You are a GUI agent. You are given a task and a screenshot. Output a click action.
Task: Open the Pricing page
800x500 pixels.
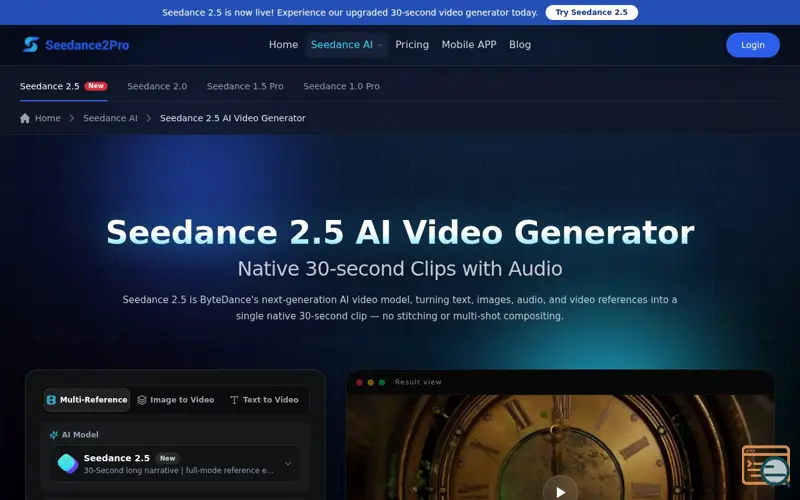click(412, 45)
